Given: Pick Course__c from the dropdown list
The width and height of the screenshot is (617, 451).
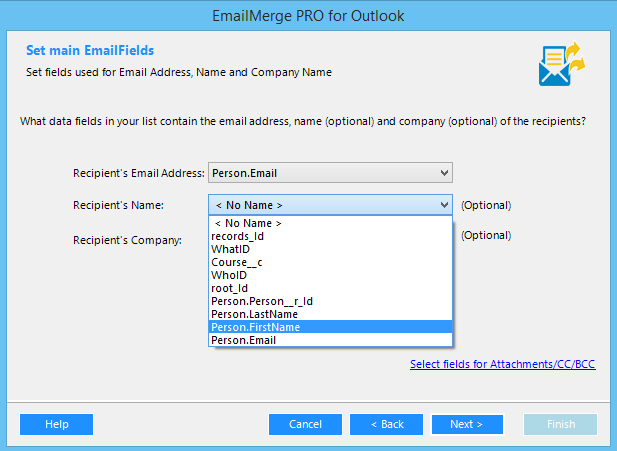Looking at the screenshot, I should (330, 262).
